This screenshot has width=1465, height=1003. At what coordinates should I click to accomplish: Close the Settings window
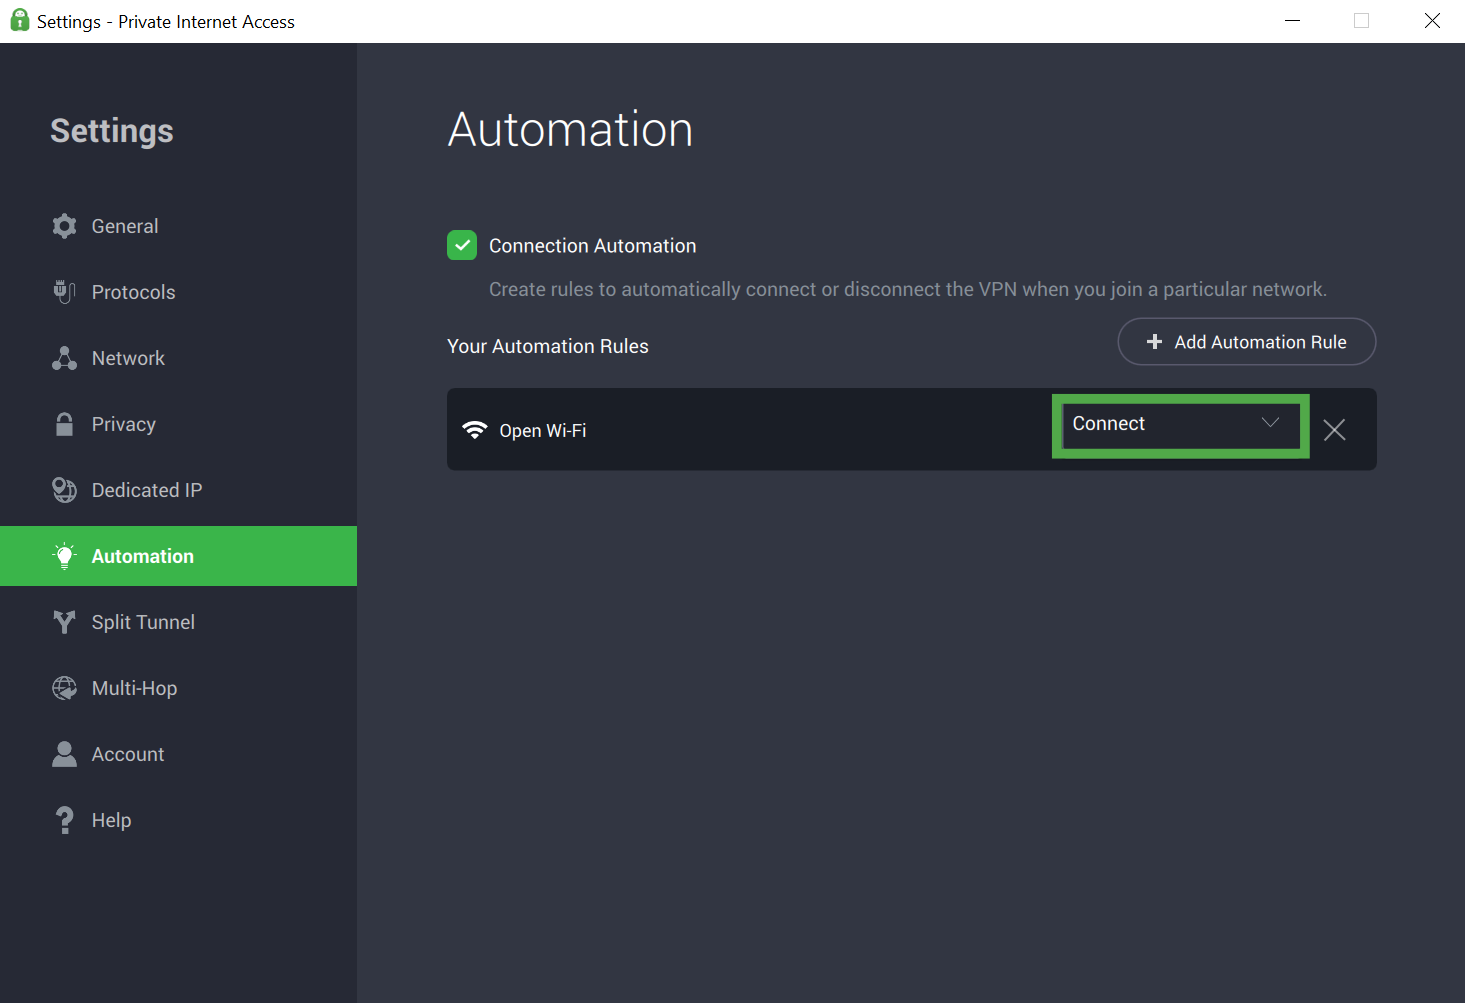(1432, 21)
